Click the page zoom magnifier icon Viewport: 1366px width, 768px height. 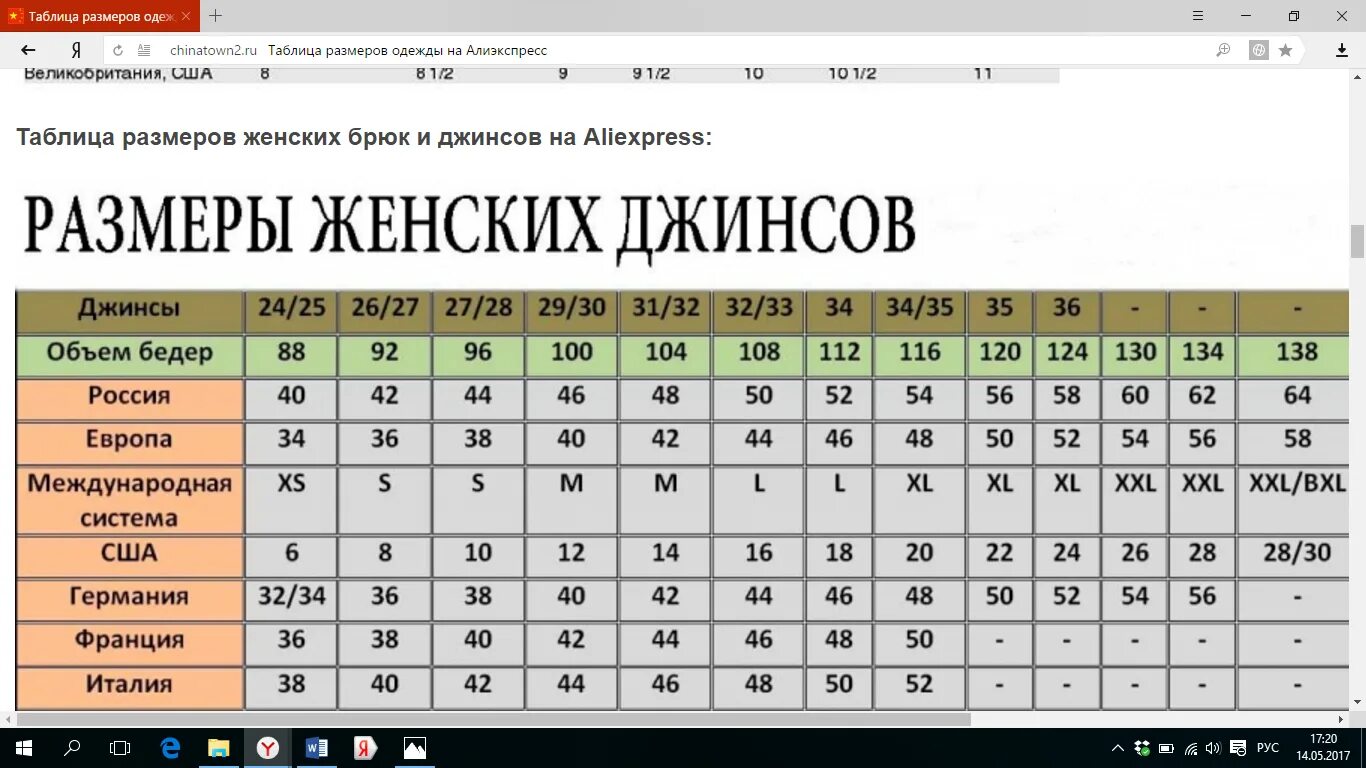[1223, 50]
